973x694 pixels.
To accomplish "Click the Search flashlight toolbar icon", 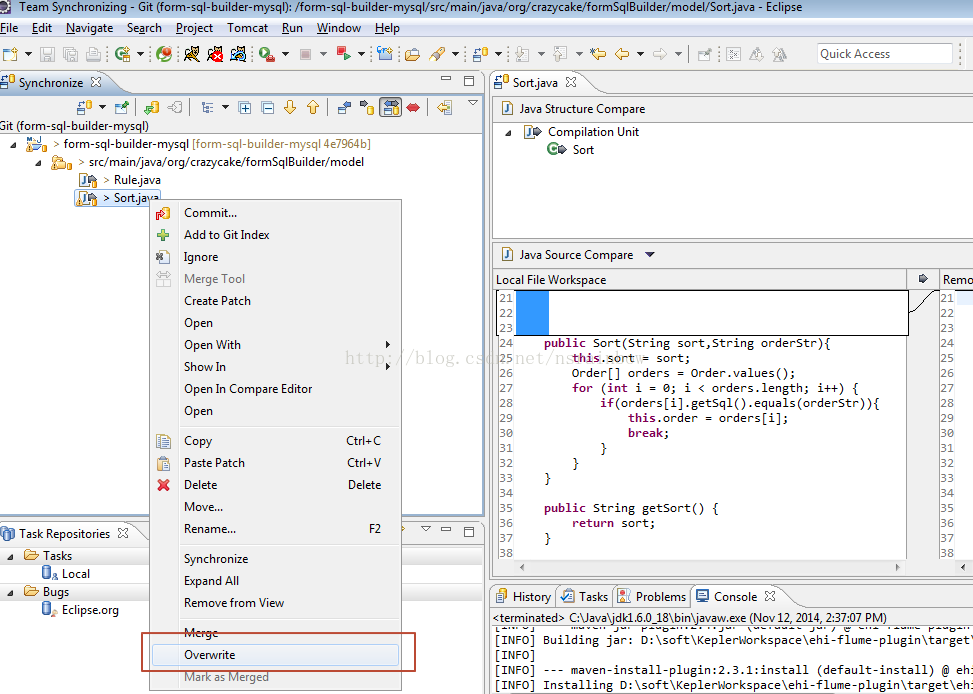I will 437,55.
